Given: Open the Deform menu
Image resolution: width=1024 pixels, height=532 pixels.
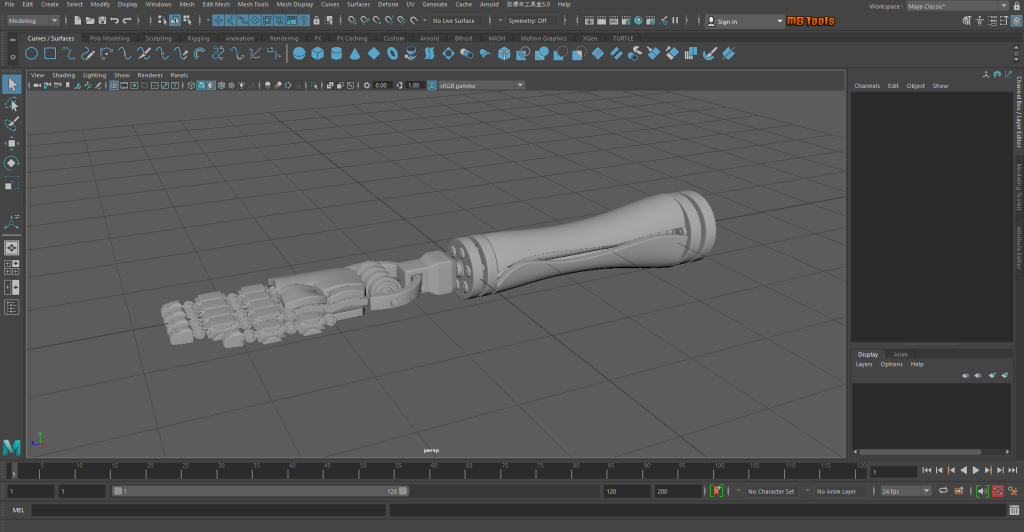Looking at the screenshot, I should tap(388, 5).
